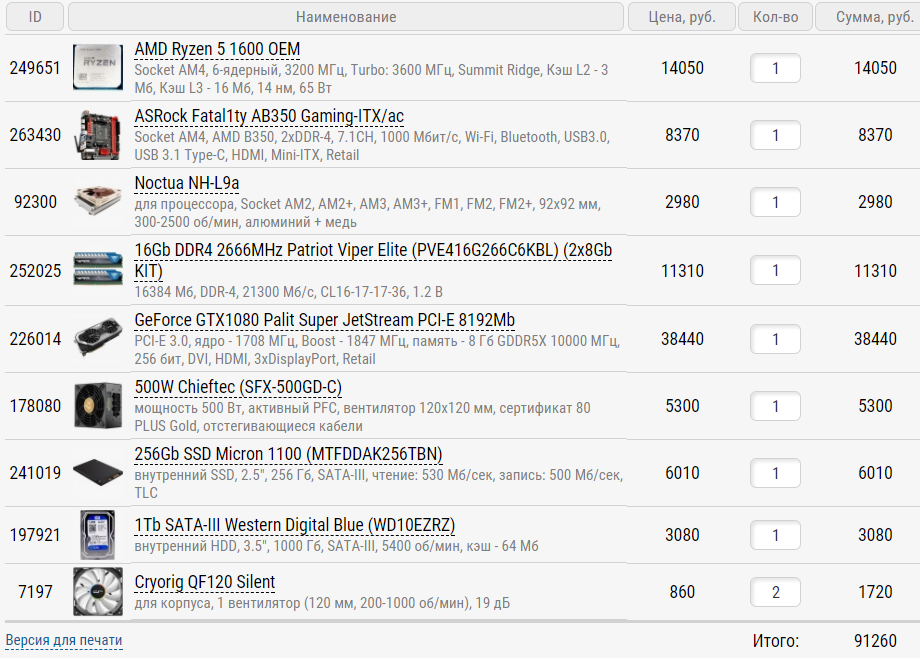Open 16Gb DDR4 Patriot Viper Elite link
Viewport: 920px width, 658px height.
pos(373,260)
